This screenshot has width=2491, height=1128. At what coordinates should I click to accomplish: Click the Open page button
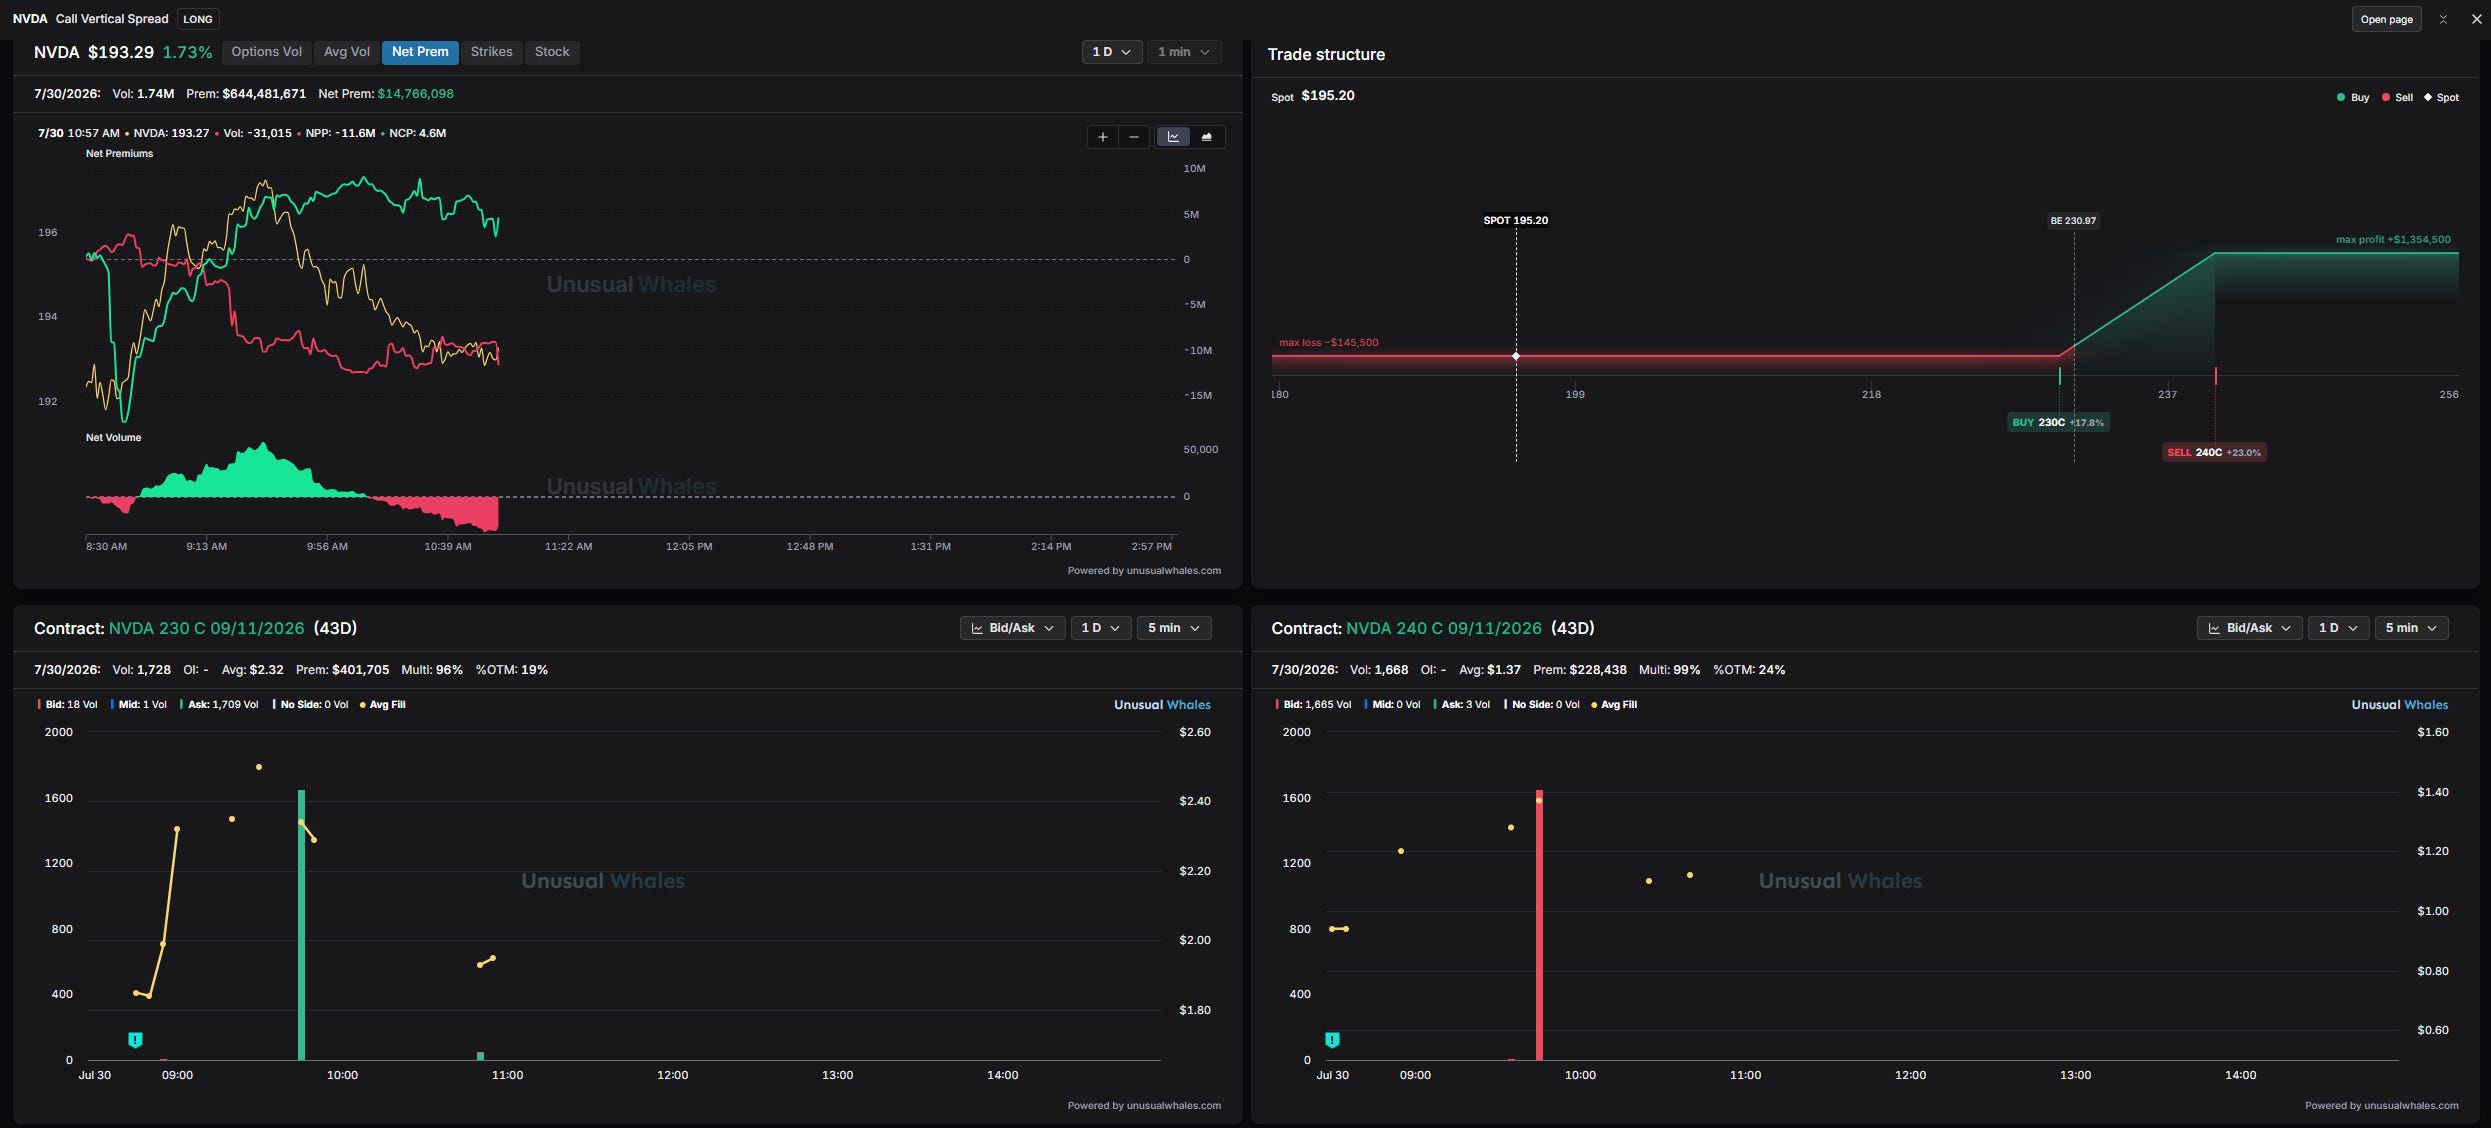[2386, 19]
